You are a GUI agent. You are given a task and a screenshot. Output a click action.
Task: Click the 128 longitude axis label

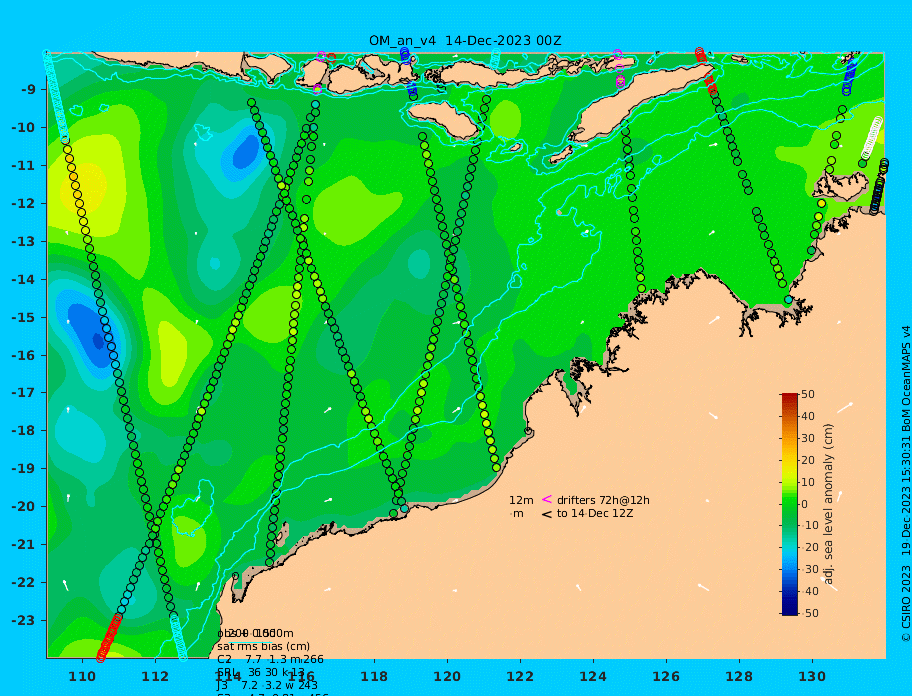pos(739,676)
